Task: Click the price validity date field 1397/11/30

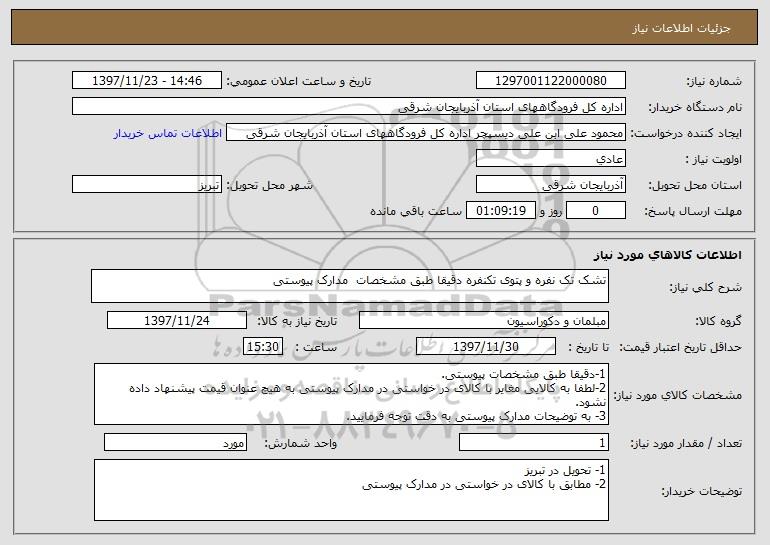Action: coord(486,347)
